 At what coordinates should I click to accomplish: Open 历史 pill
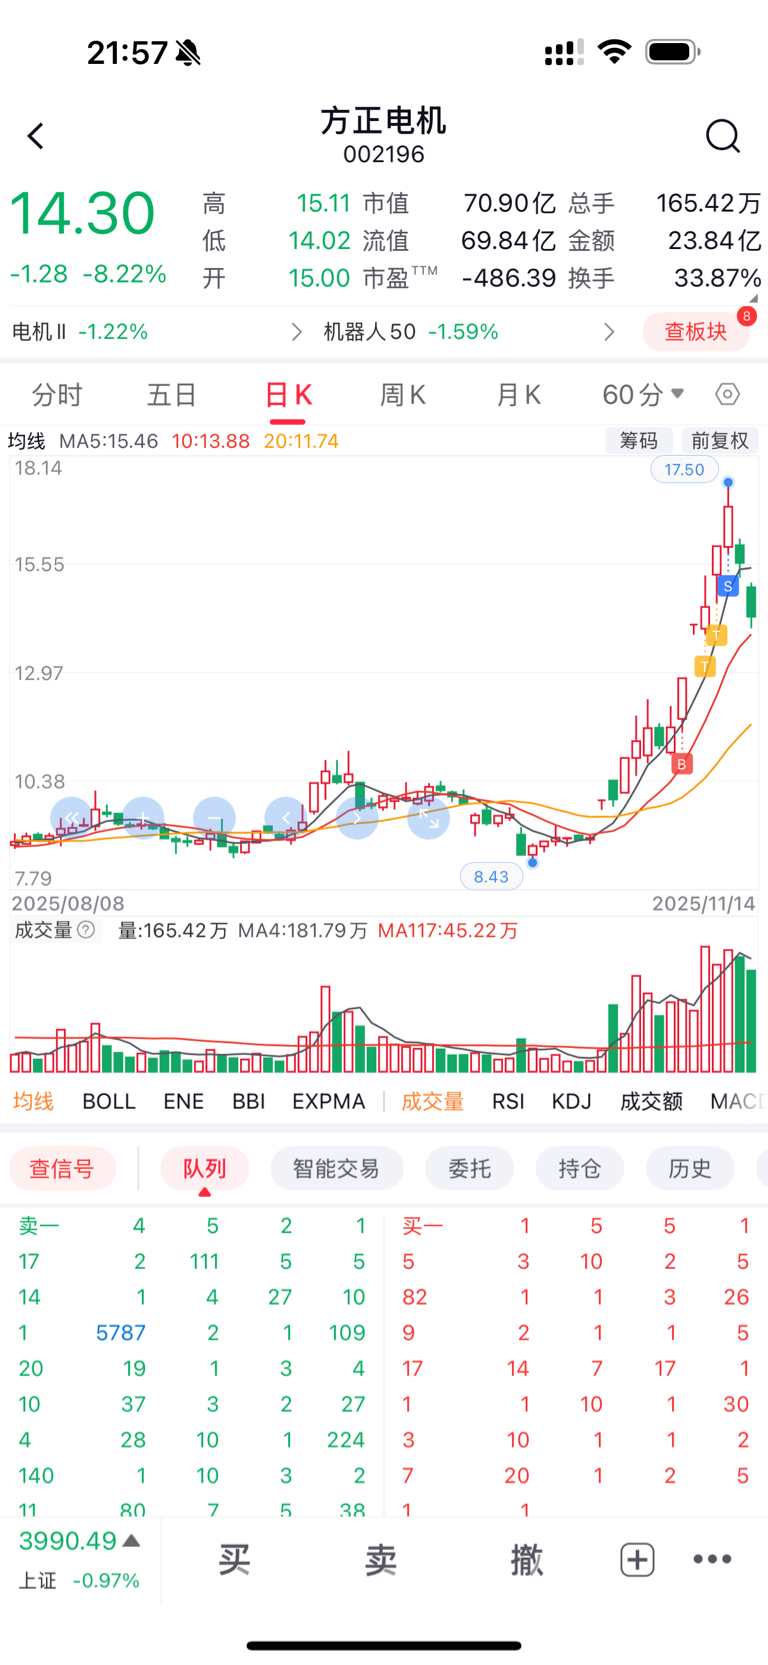(x=690, y=1168)
